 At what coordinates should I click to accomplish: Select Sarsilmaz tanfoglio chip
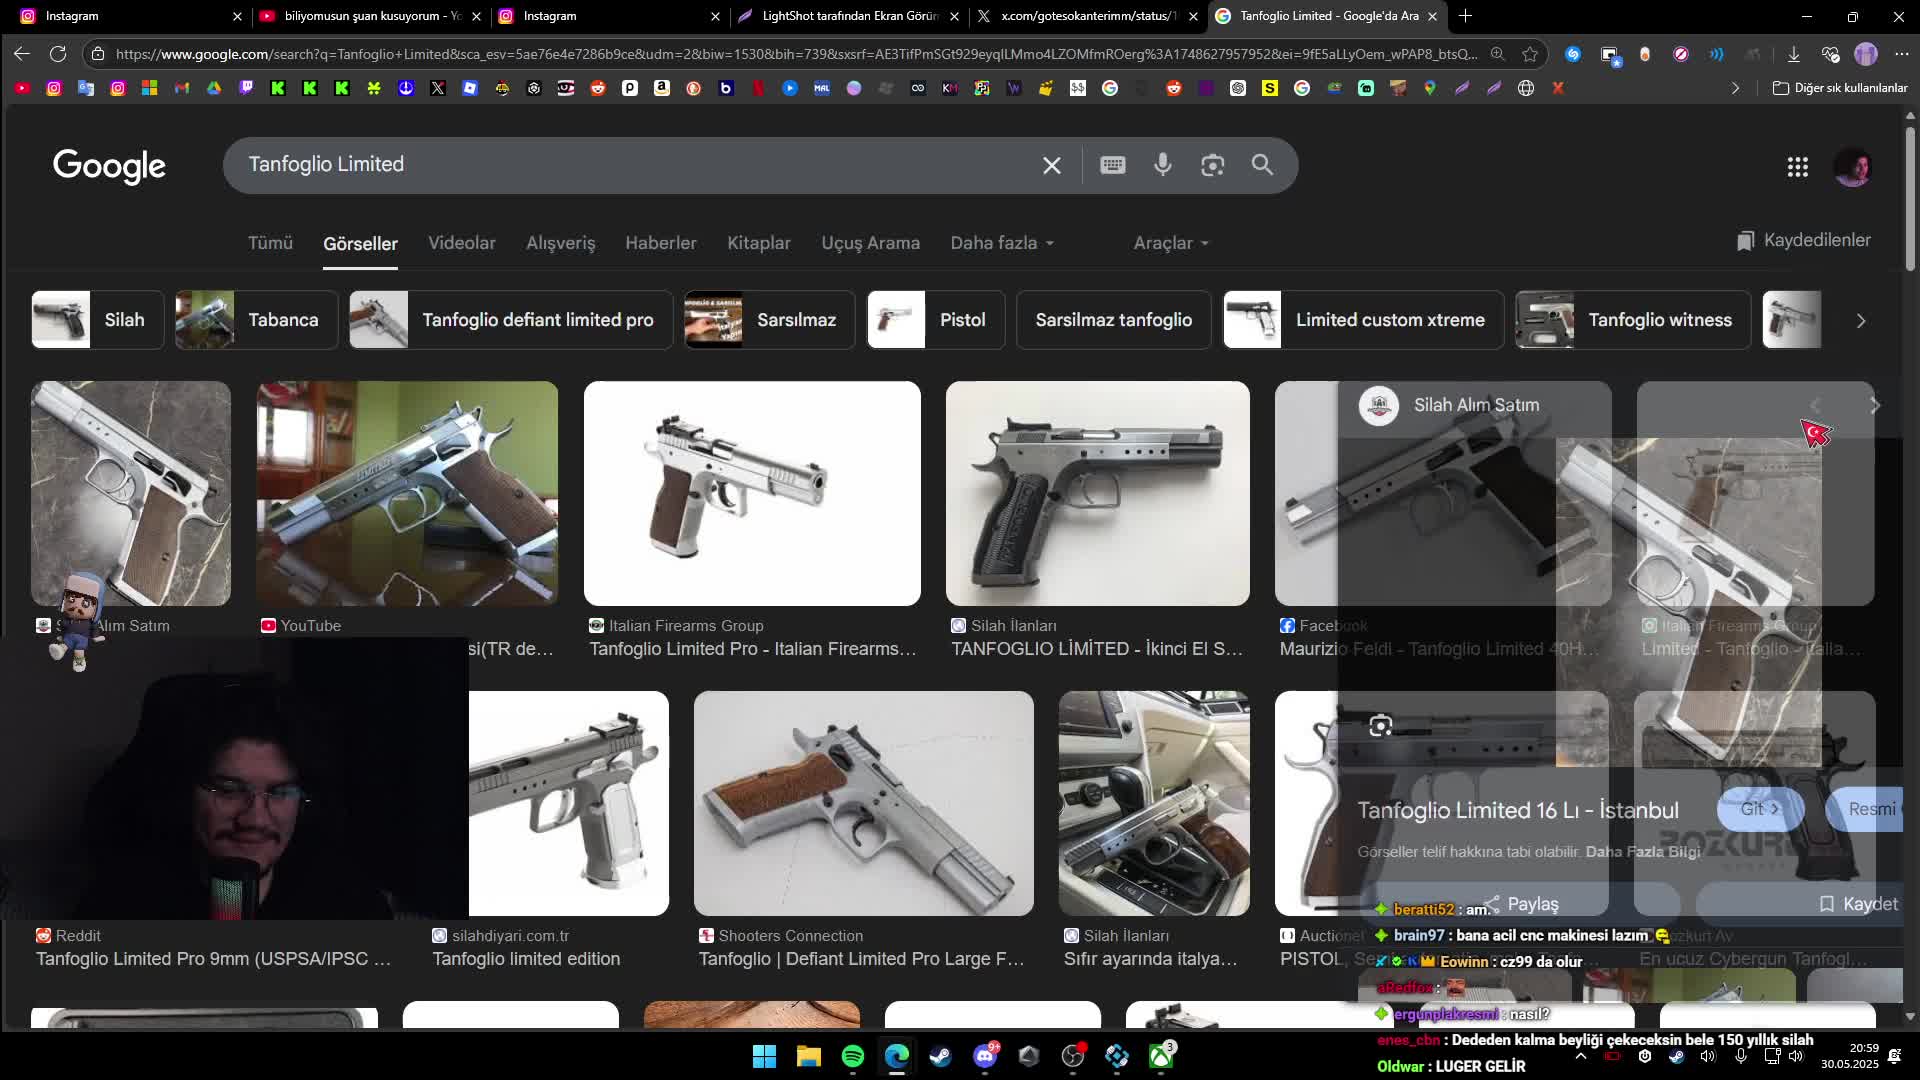1113,320
